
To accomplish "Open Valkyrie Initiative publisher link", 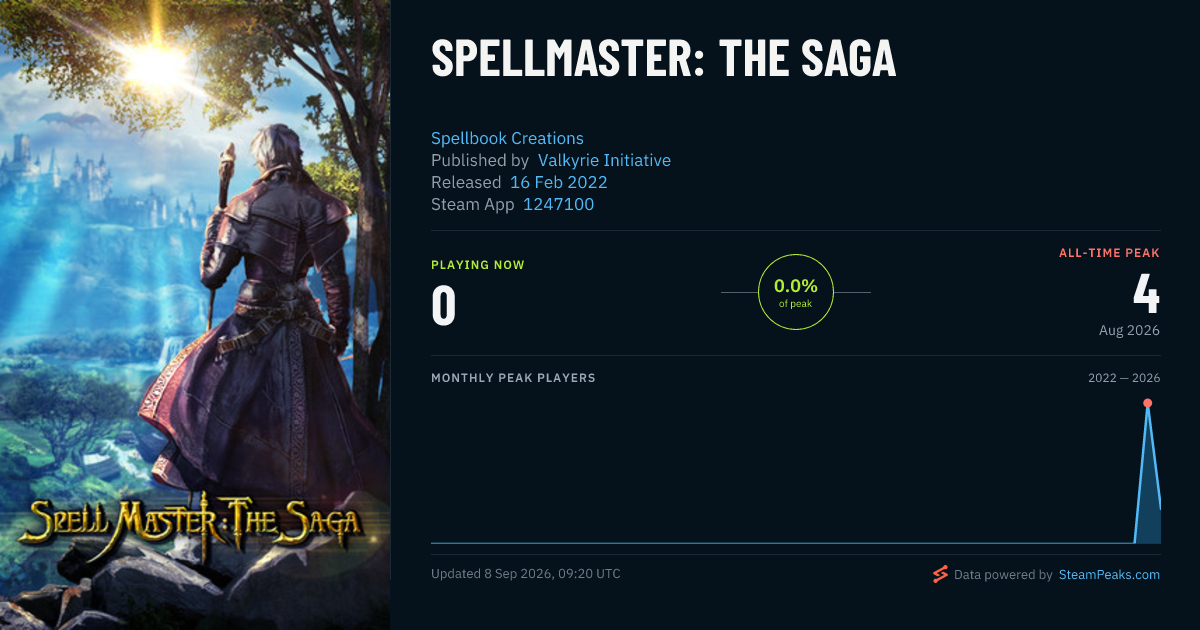I will pos(604,160).
